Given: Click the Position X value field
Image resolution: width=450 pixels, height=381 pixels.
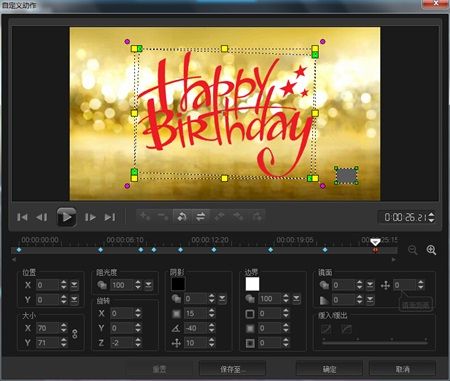Looking at the screenshot, I should (x=48, y=285).
